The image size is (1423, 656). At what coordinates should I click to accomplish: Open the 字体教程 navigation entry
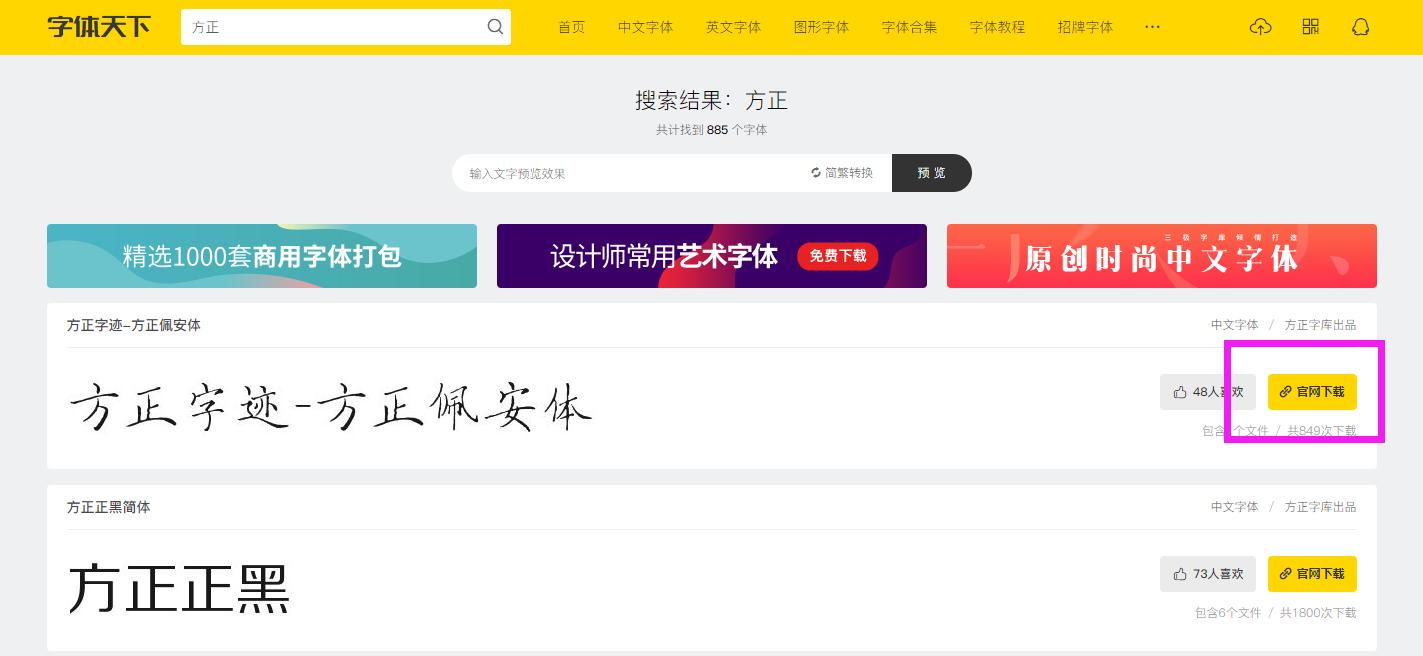click(x=997, y=27)
